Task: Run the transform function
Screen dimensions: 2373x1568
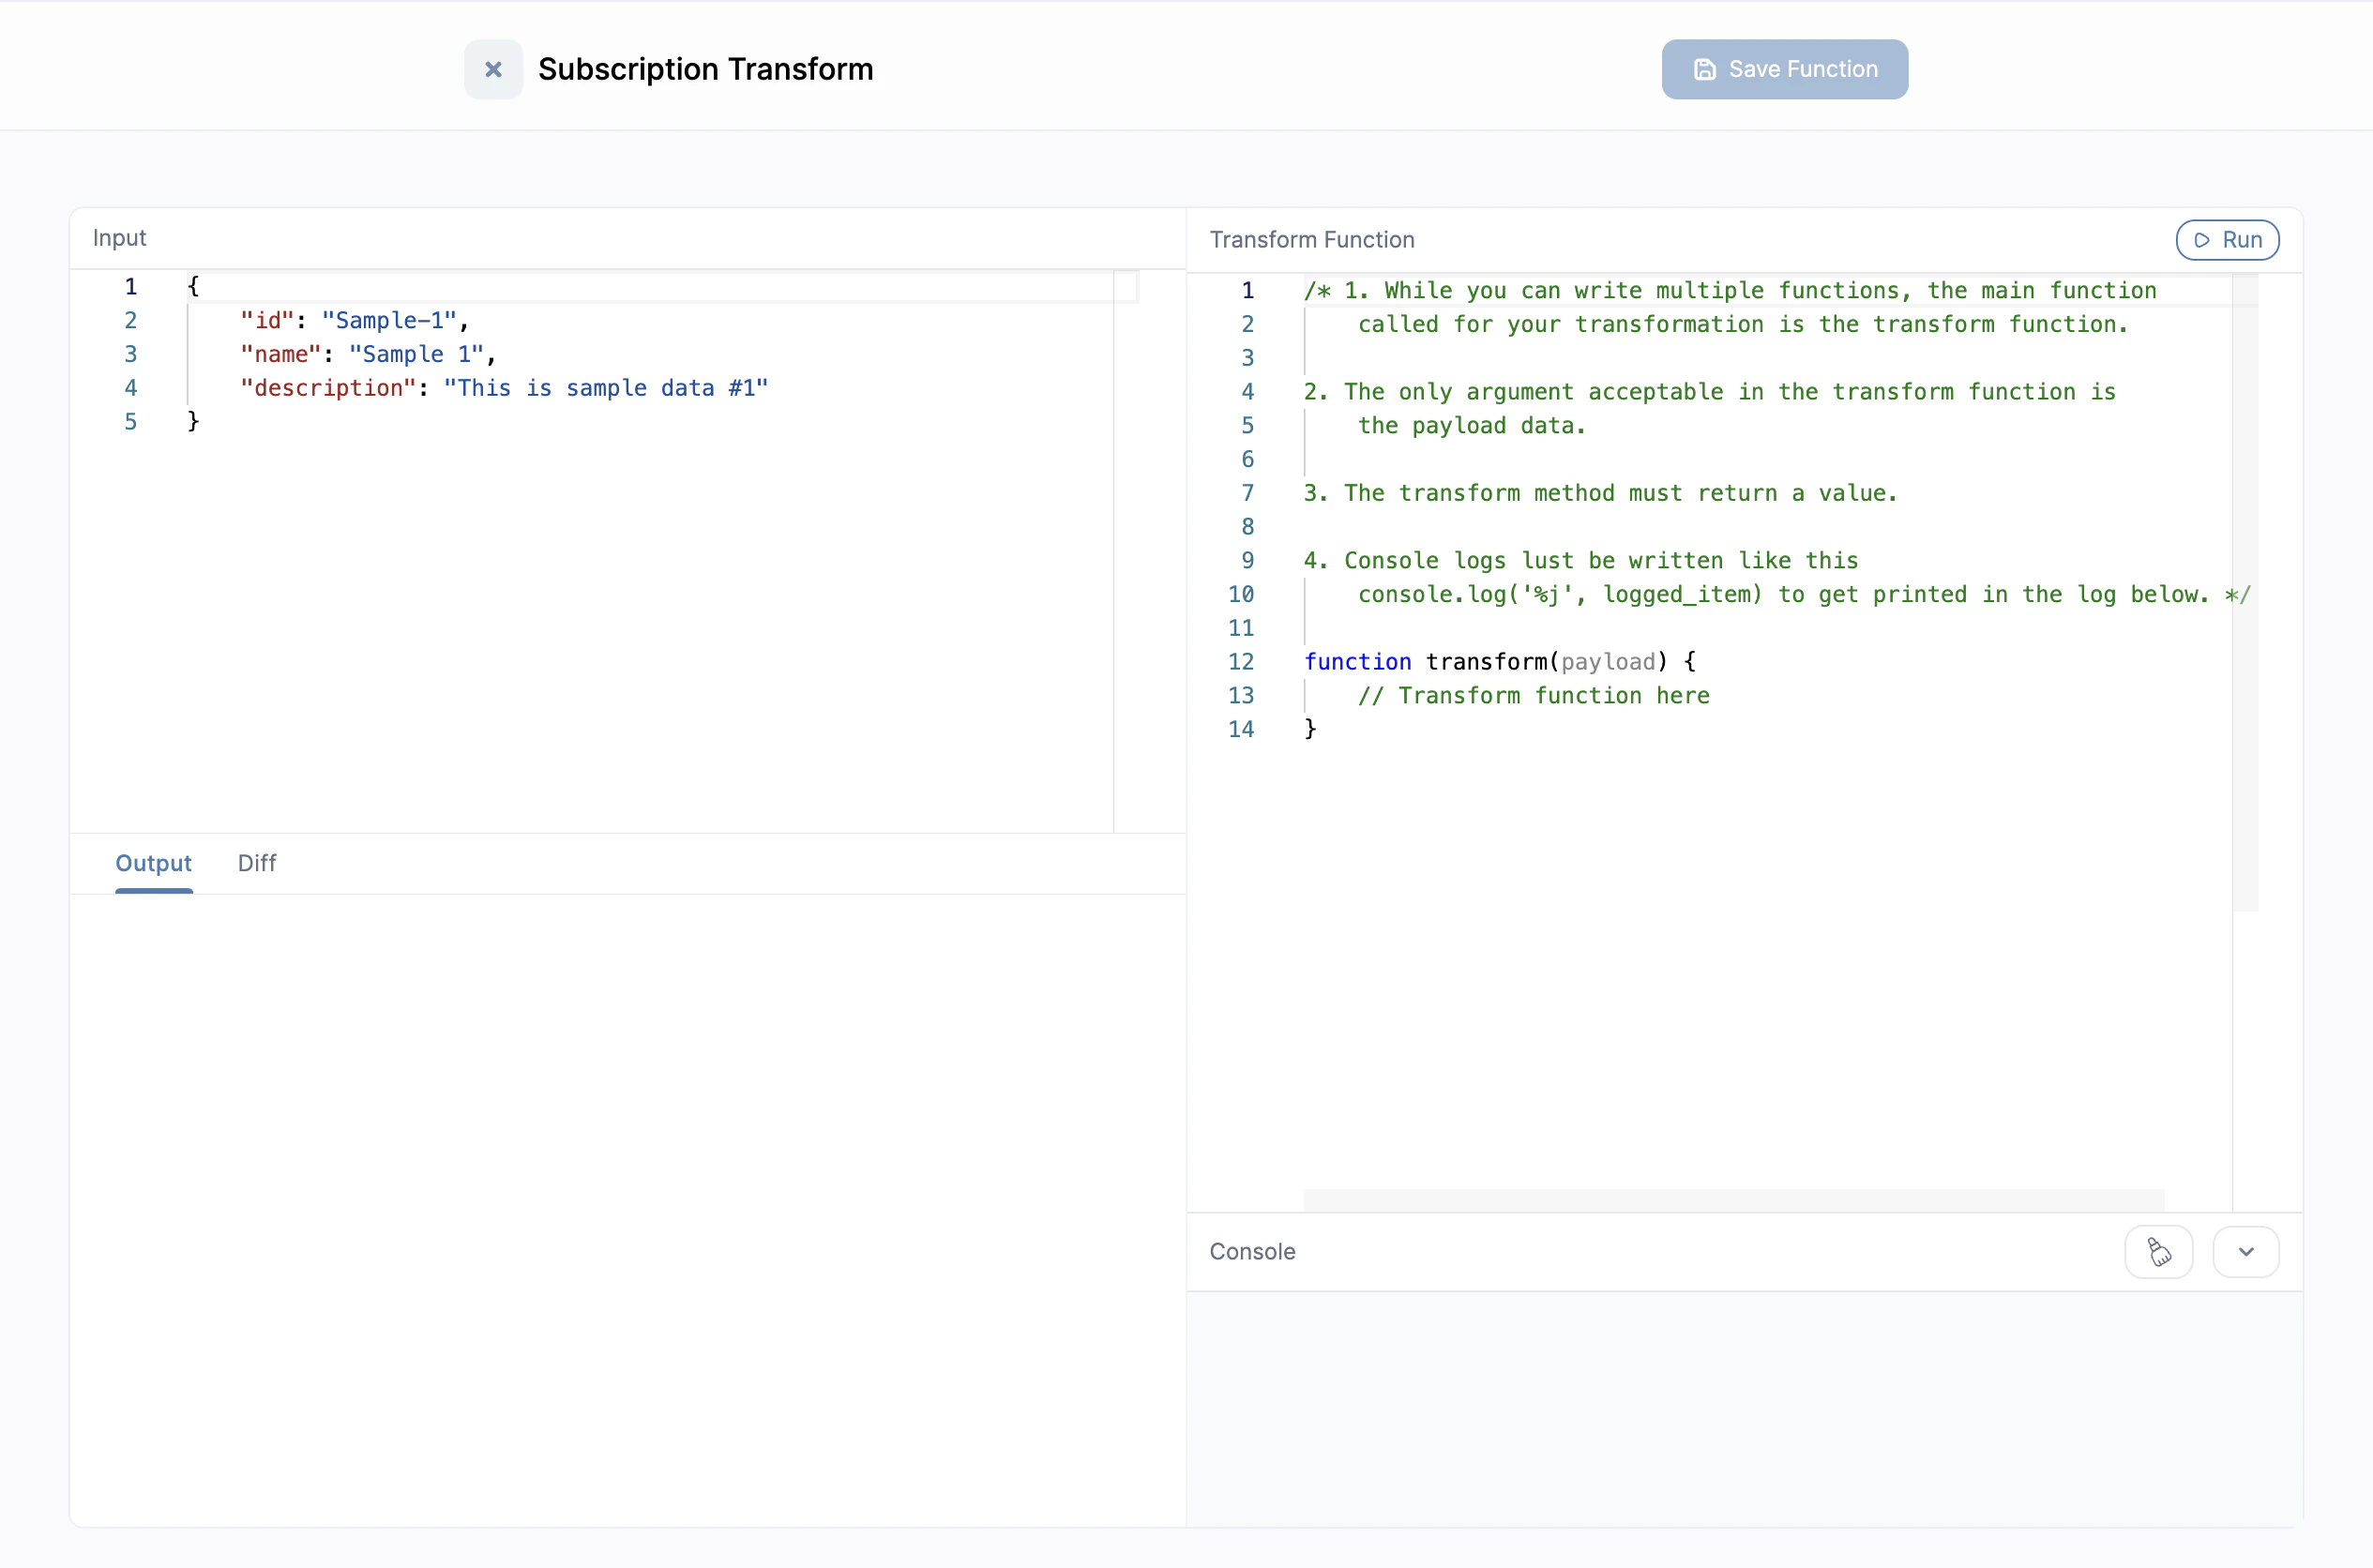Action: 2228,240
